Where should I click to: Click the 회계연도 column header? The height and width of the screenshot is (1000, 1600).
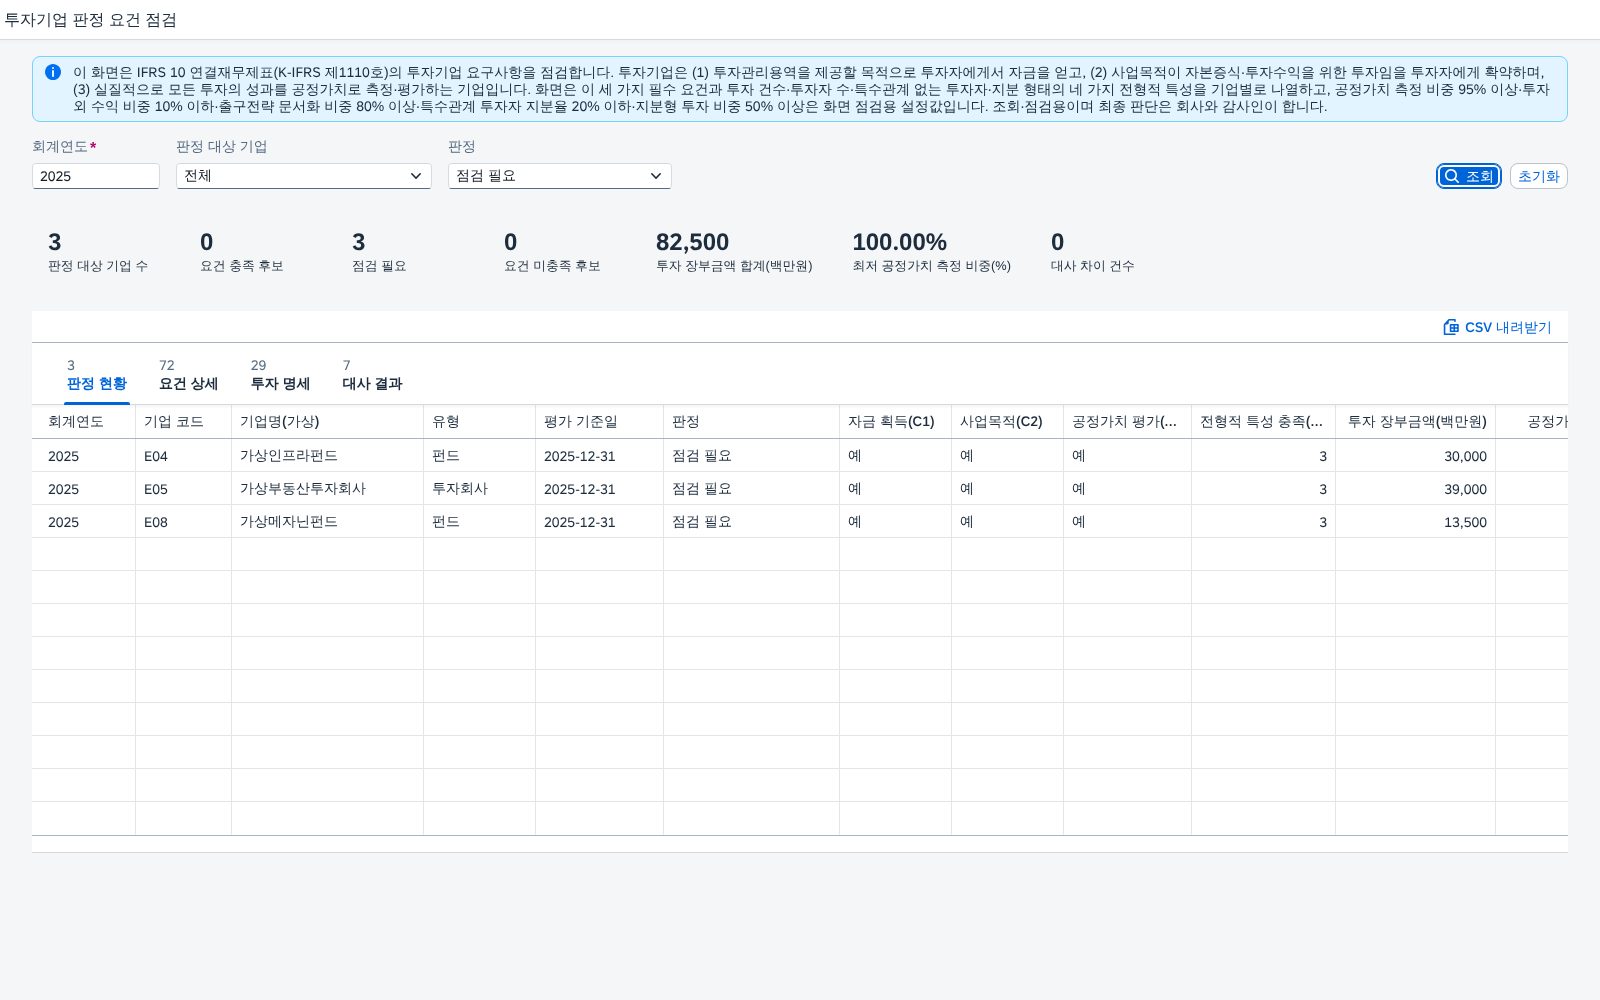84,422
